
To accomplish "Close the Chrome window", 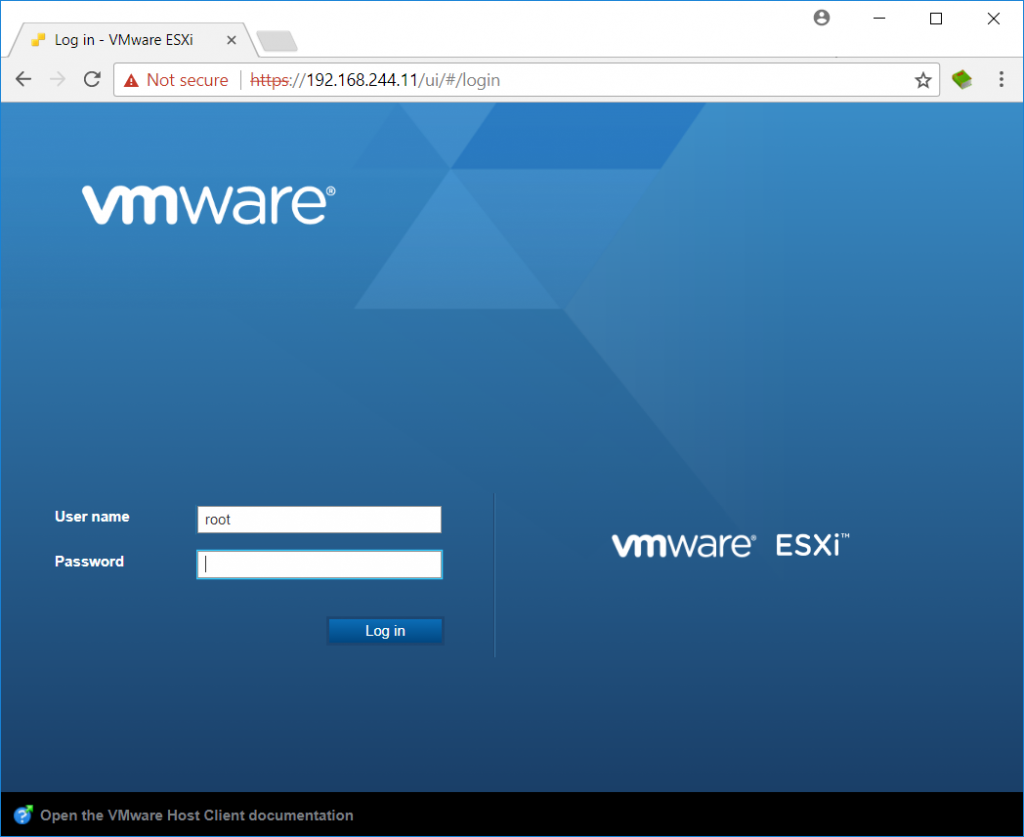I will (x=993, y=18).
